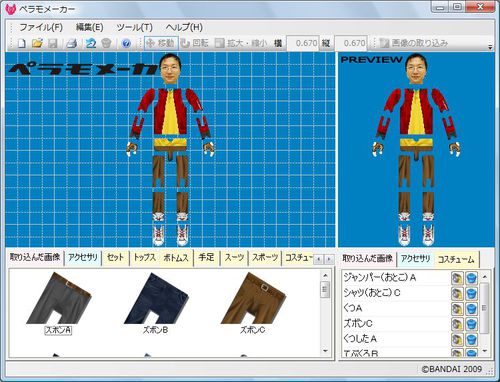This screenshot has width=500, height=382.
Task: Click the save floppy disk icon
Action: click(53, 43)
